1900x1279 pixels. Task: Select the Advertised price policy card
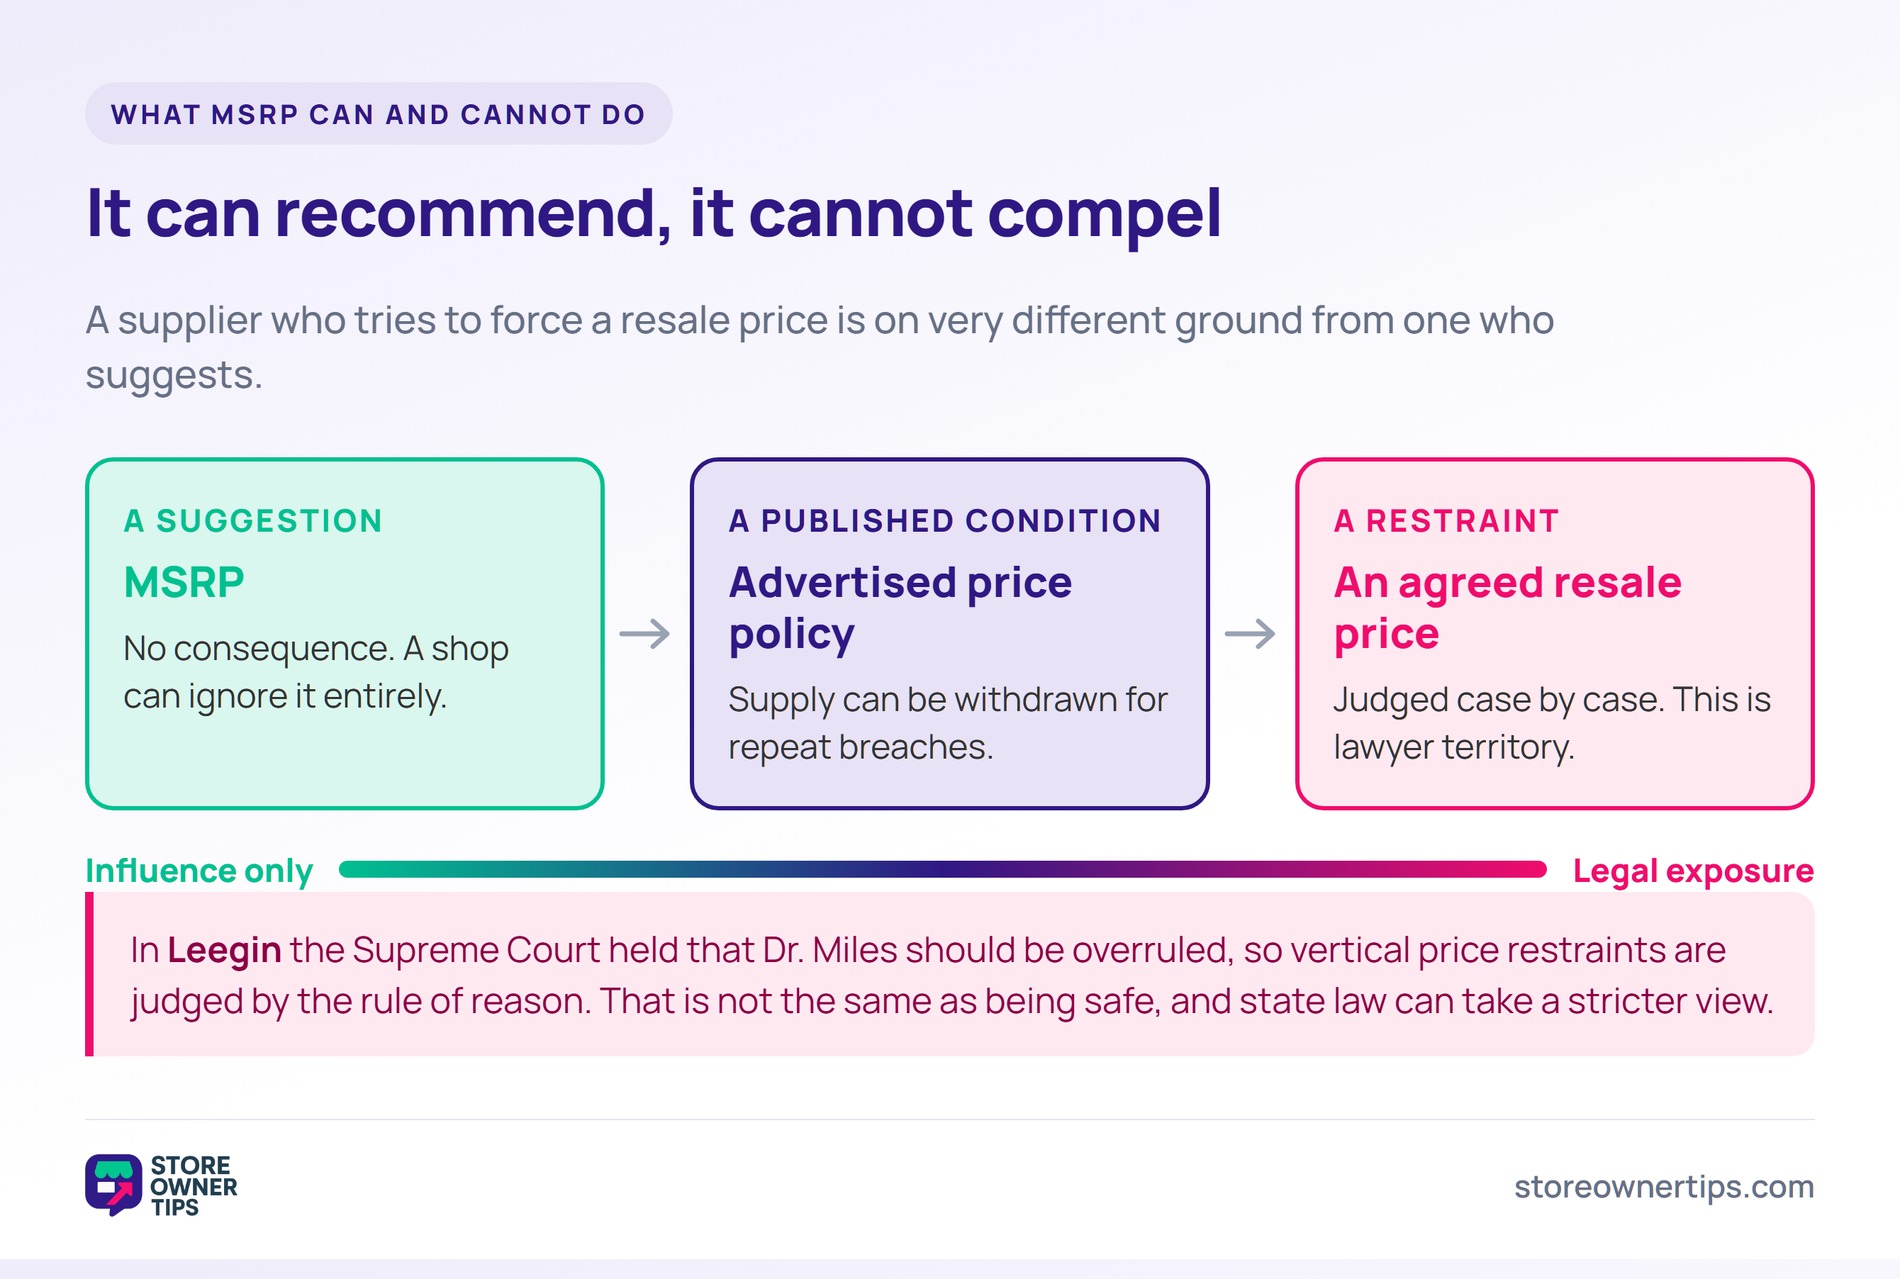(x=950, y=634)
